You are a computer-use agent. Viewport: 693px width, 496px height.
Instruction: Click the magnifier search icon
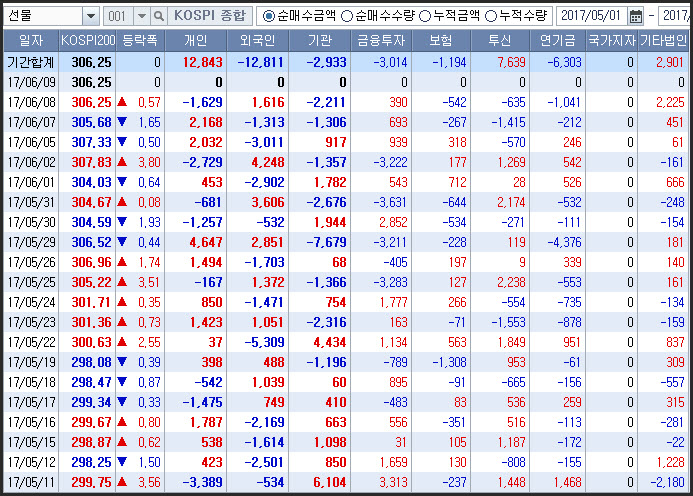click(159, 16)
